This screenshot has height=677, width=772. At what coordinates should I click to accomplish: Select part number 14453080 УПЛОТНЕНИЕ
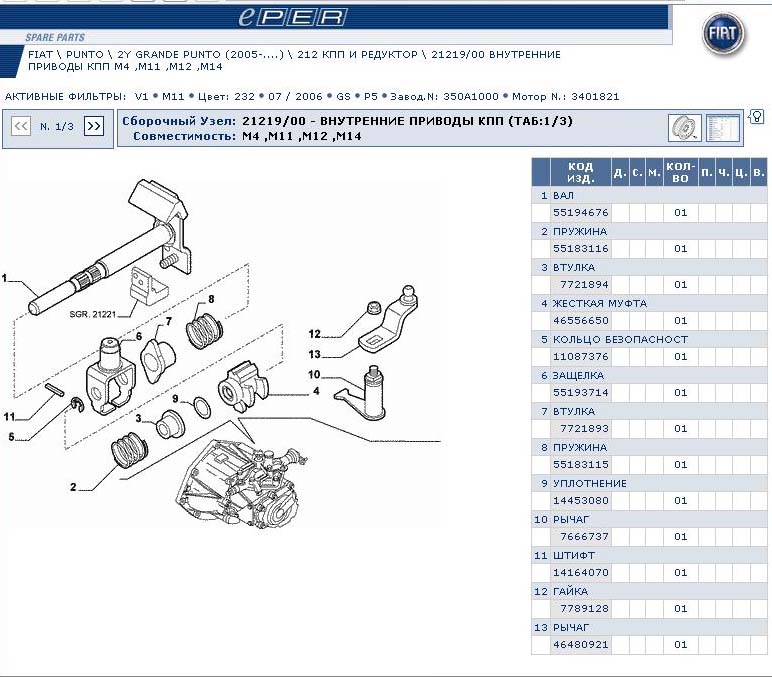tap(580, 501)
